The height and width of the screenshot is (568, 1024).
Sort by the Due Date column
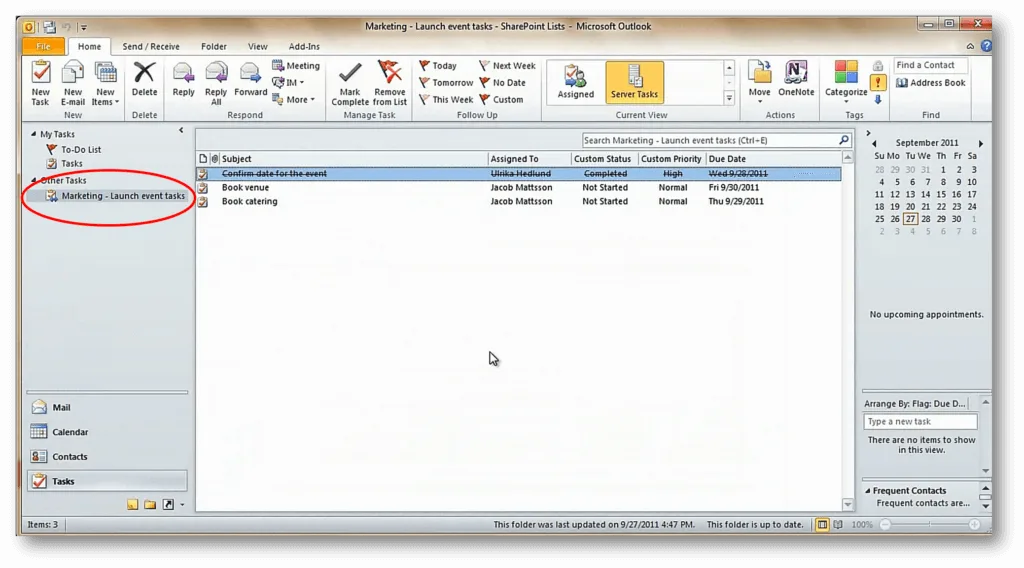pos(774,159)
